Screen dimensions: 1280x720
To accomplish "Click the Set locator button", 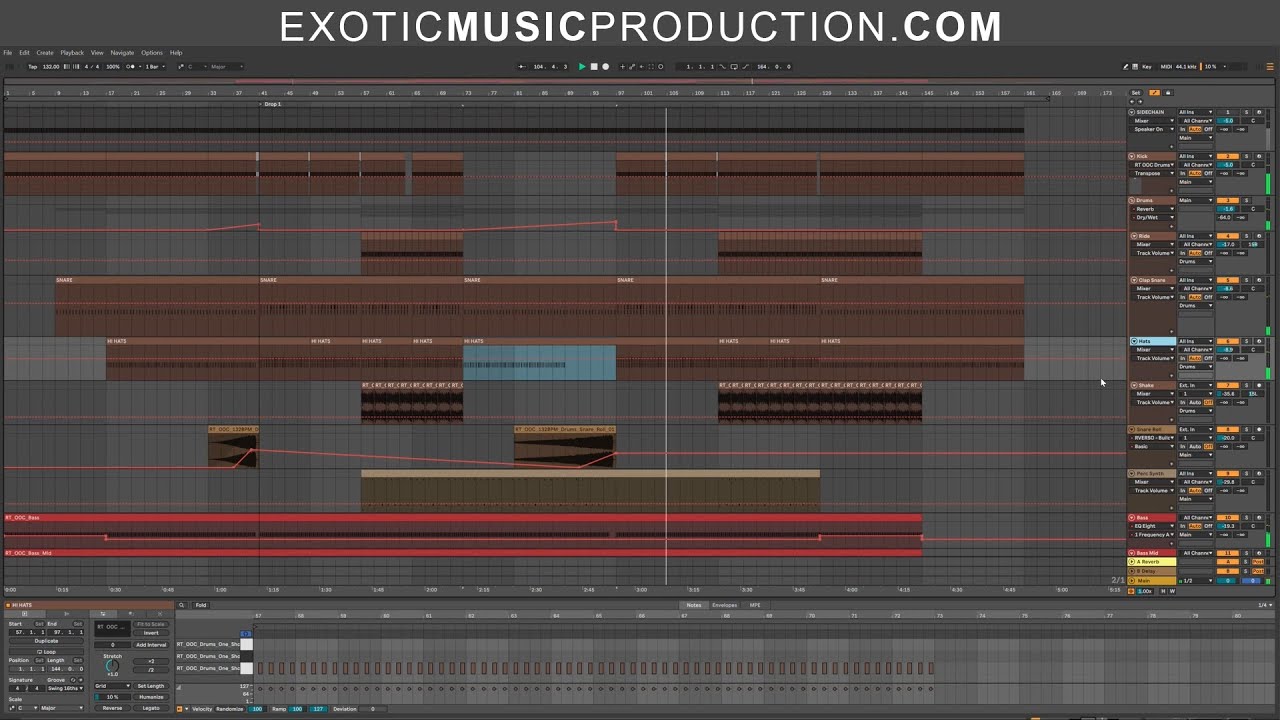I will coord(1135,93).
